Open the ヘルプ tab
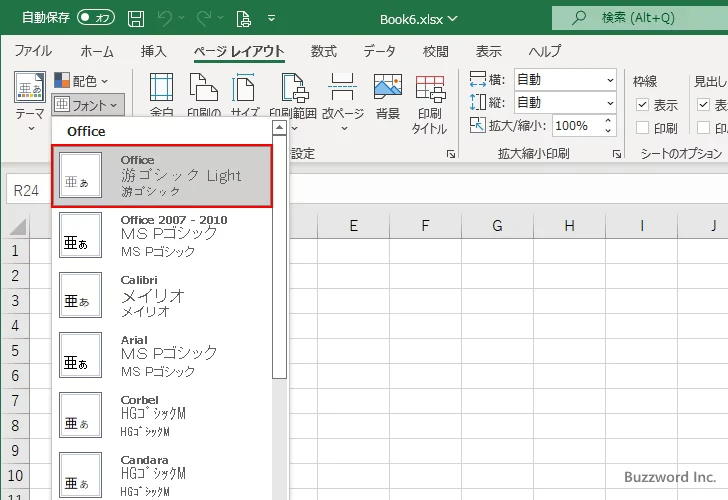Viewport: 728px width, 500px height. click(545, 51)
